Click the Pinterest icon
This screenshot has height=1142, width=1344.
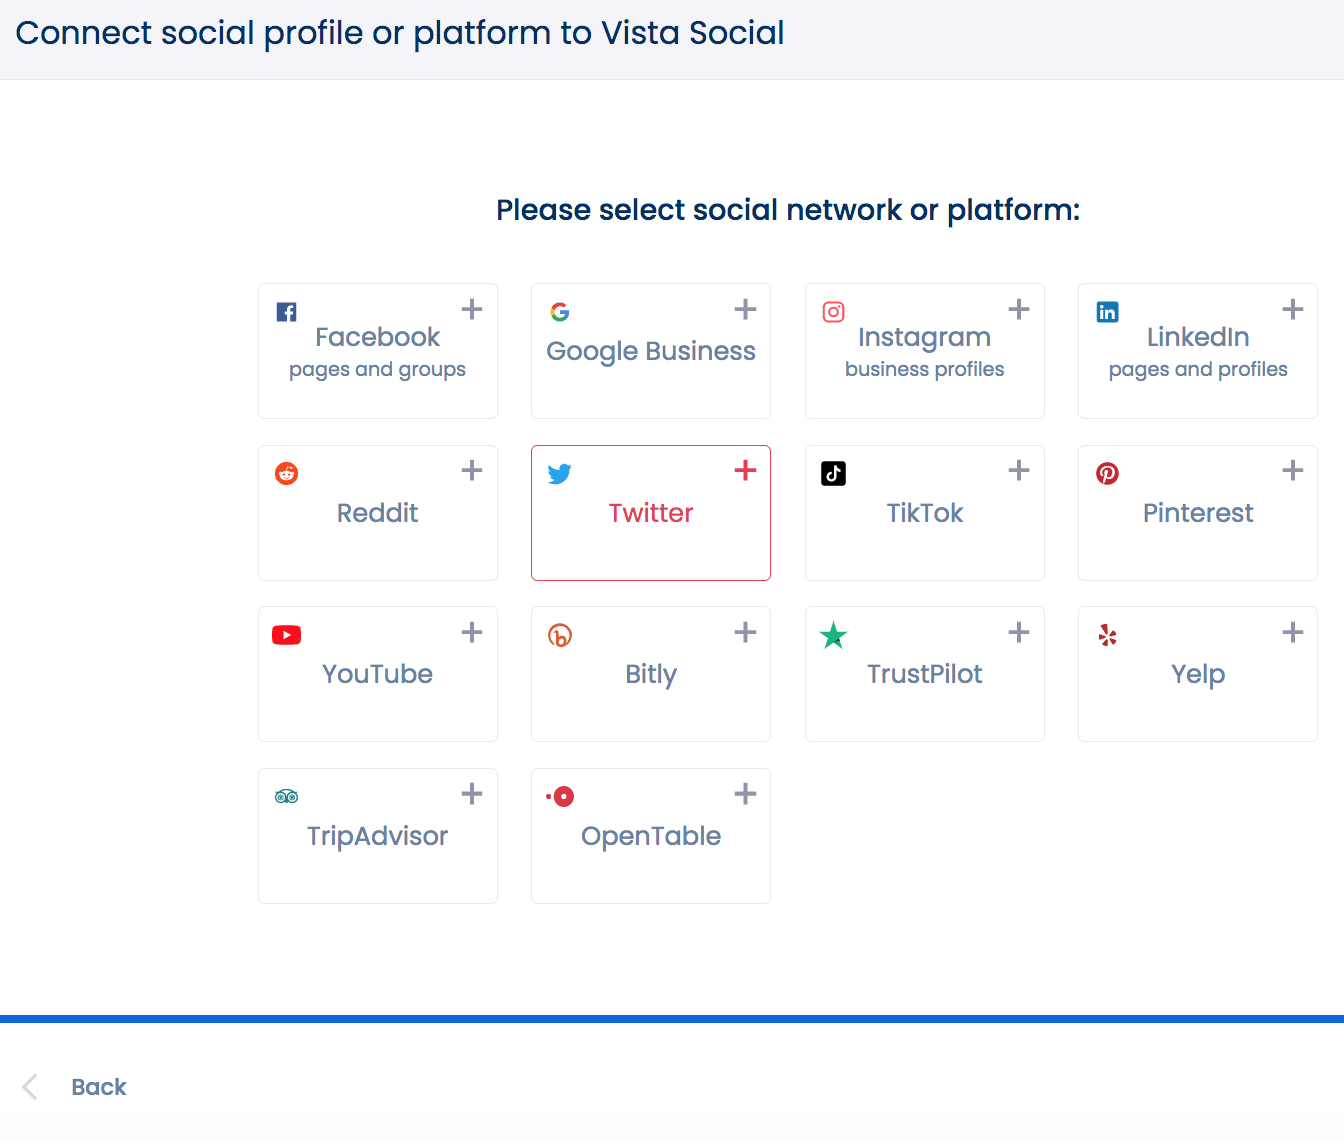click(1107, 473)
